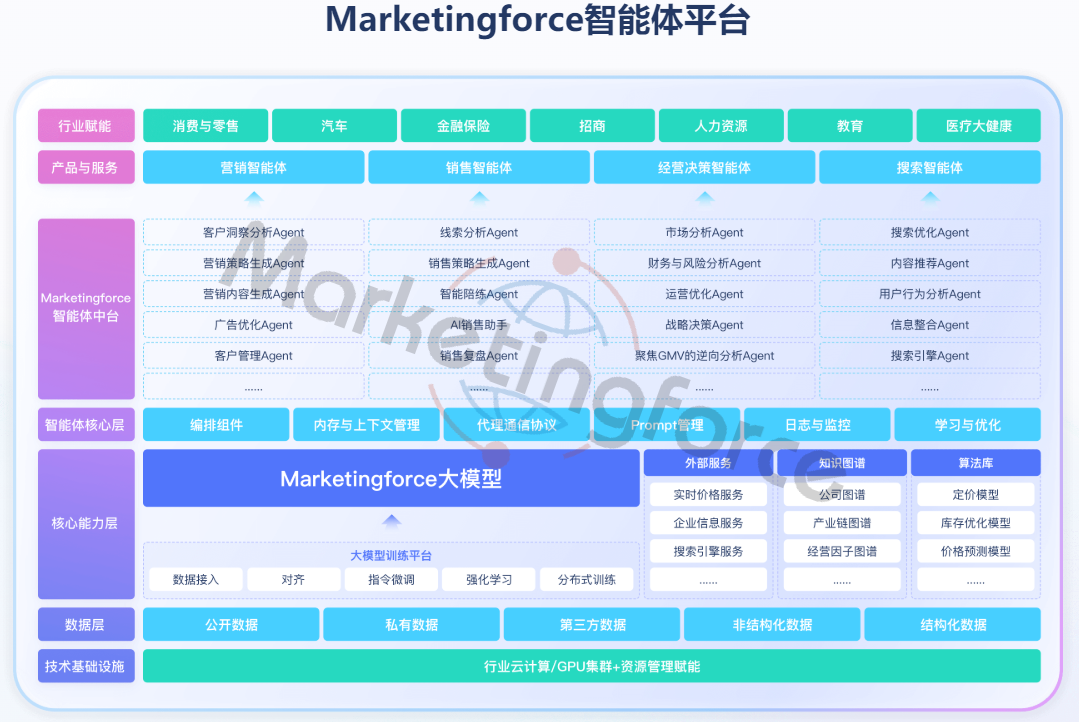Screen dimensions: 1079x722
Task: Click the 数据层 layer label
Action: click(x=86, y=624)
